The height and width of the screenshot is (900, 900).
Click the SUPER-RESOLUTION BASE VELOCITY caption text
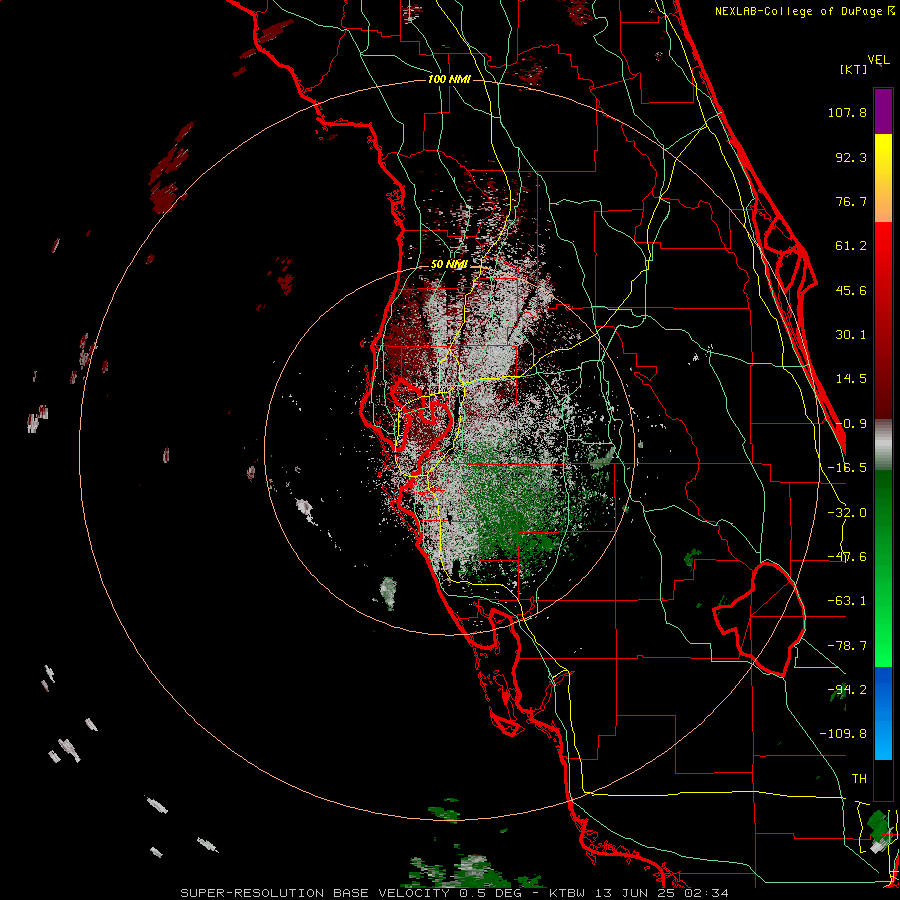point(317,893)
